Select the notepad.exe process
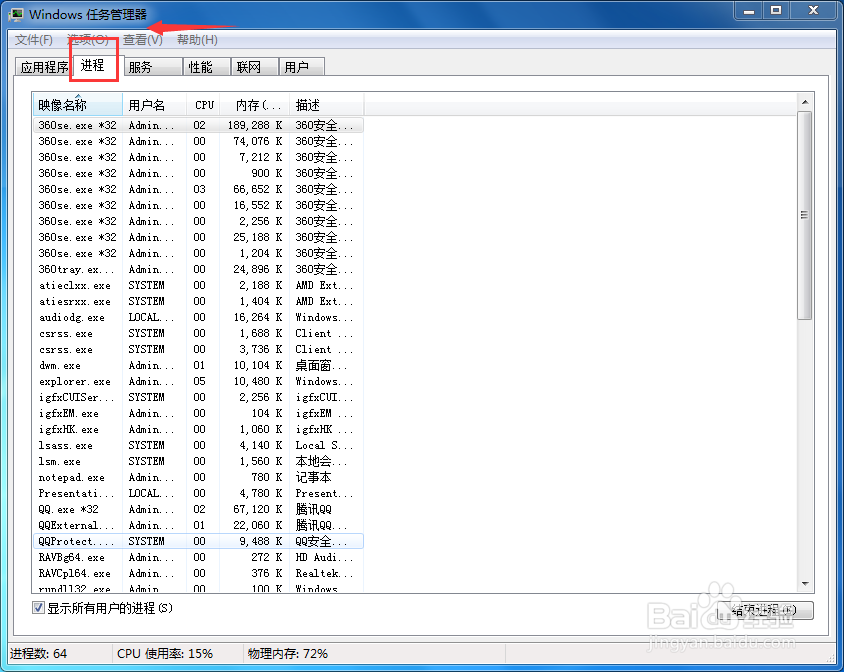The image size is (844, 672). coord(198,477)
